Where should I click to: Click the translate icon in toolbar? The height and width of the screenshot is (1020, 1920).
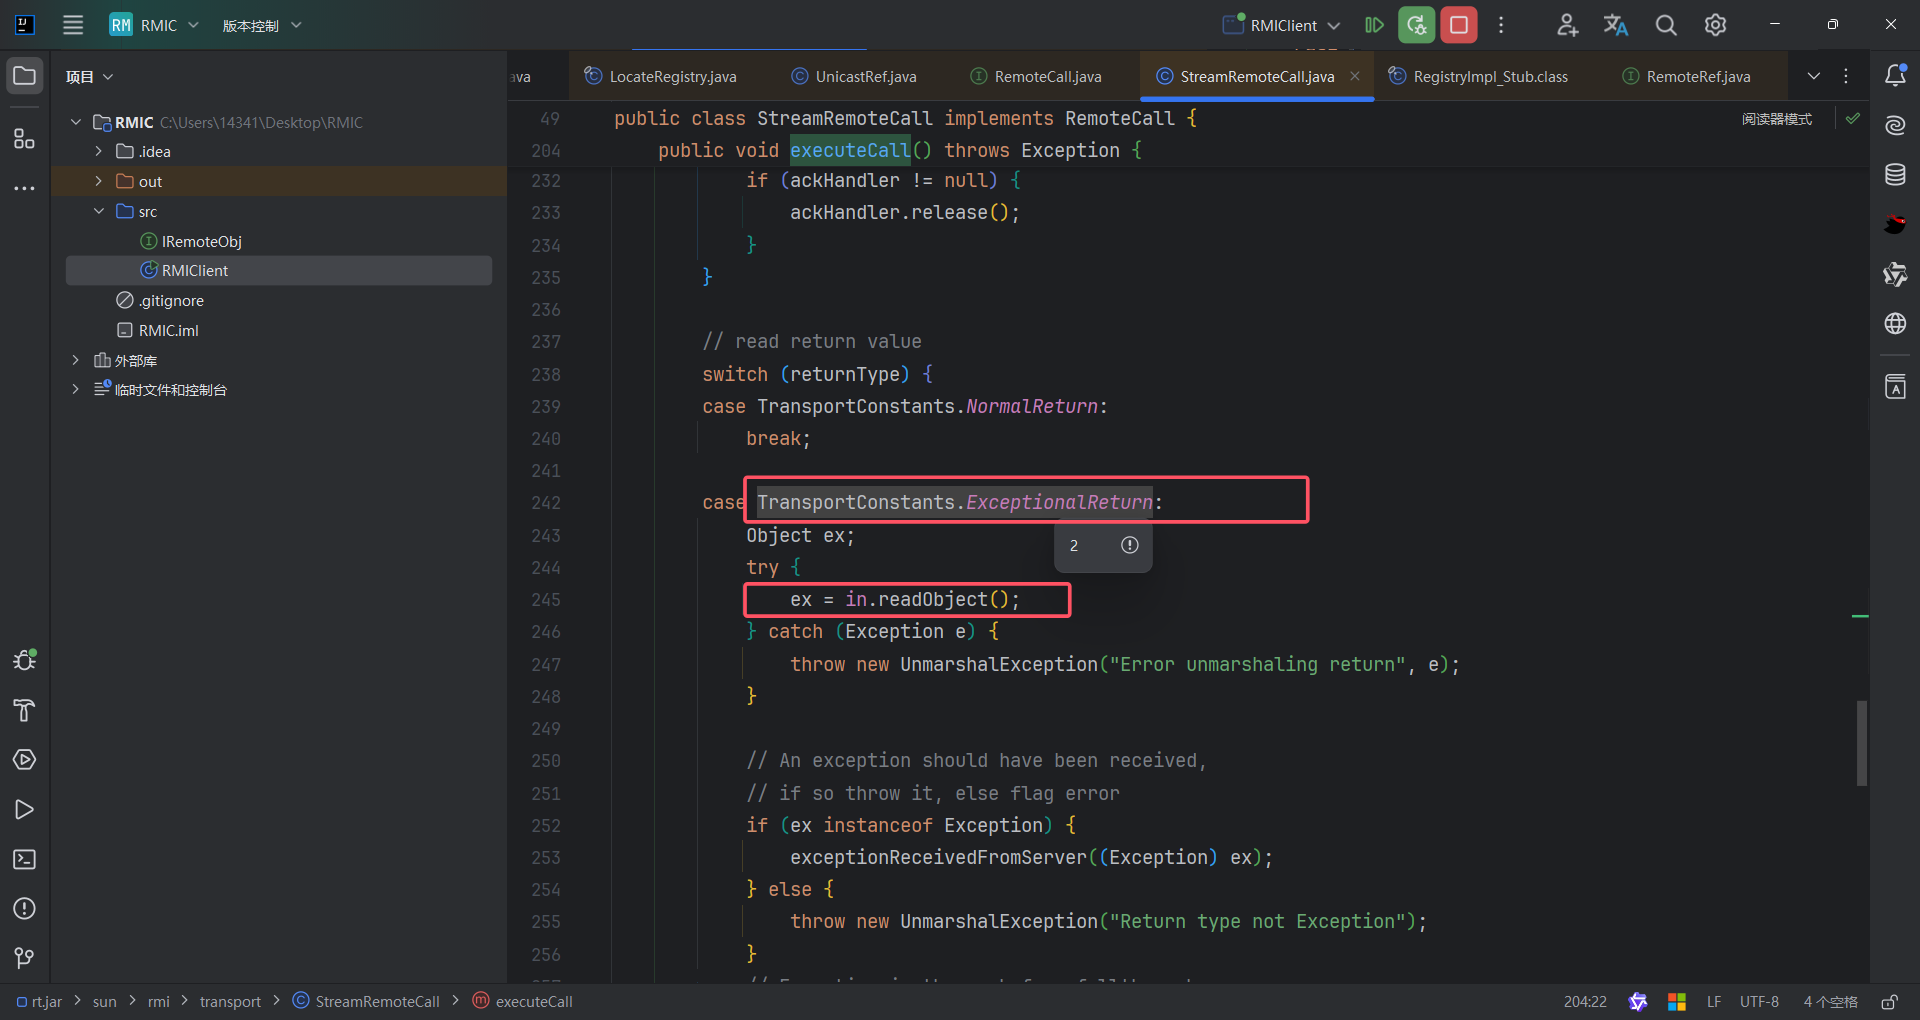(x=1616, y=25)
